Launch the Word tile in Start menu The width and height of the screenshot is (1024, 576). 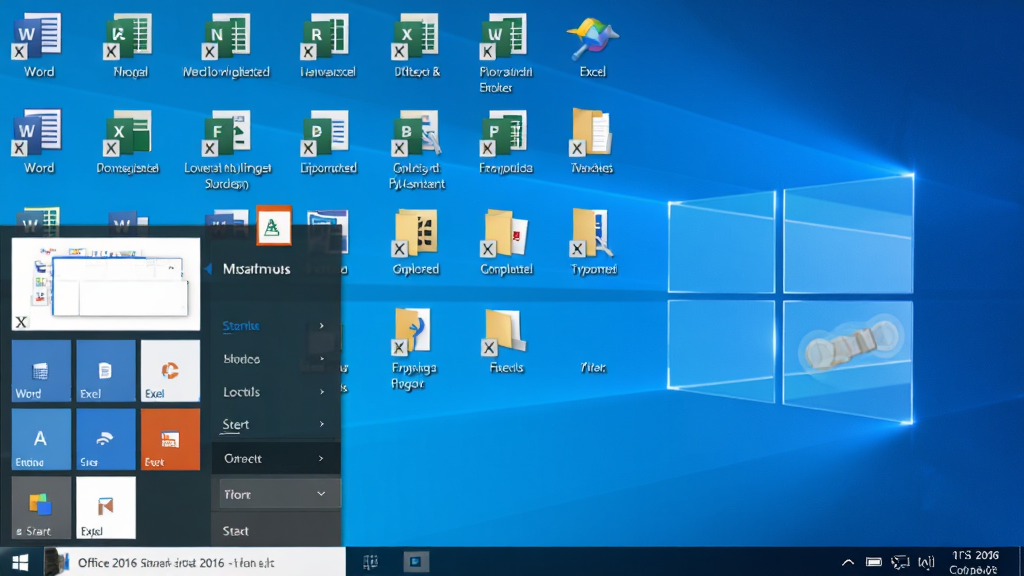click(x=41, y=370)
